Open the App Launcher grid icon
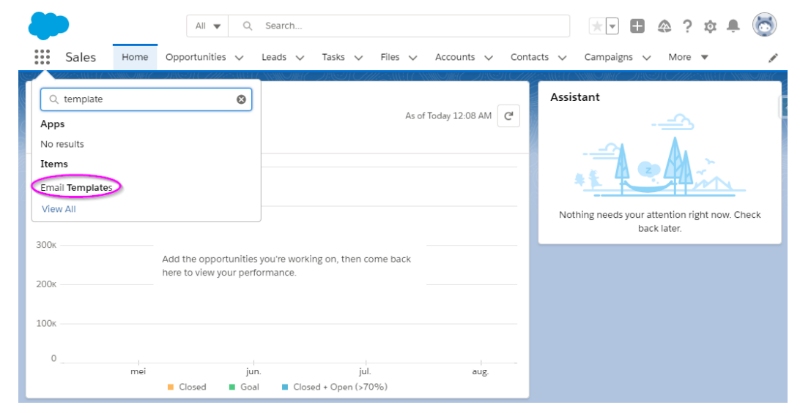The image size is (800, 413). coord(42,57)
